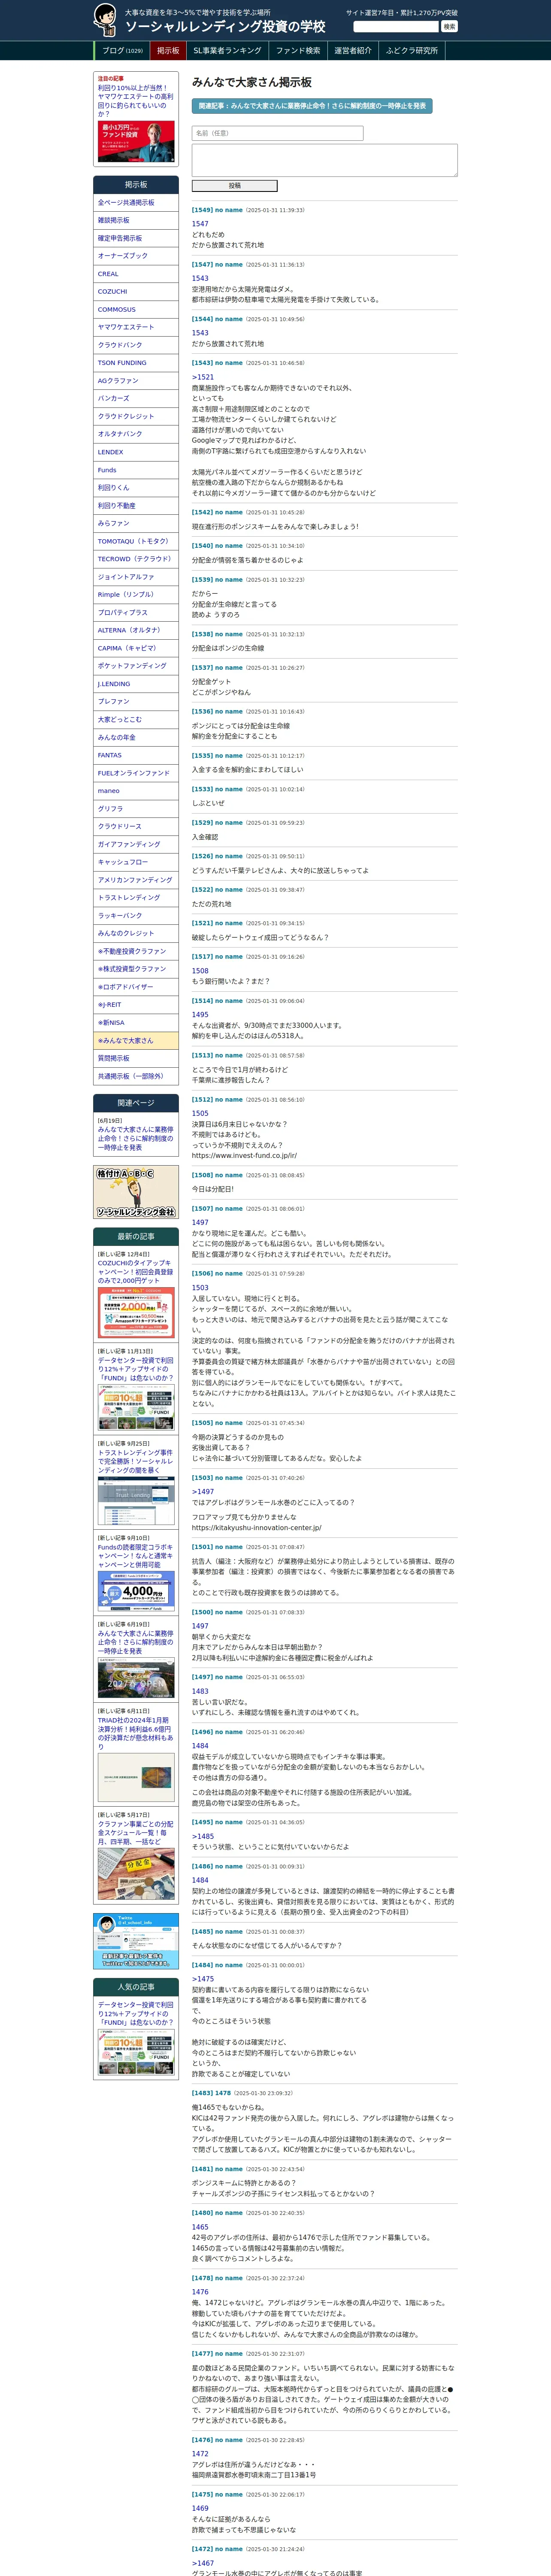Open TRIAD社の2024年1月期 決算分析 article
Viewport: 551px width, 2576px height.
point(135,1733)
